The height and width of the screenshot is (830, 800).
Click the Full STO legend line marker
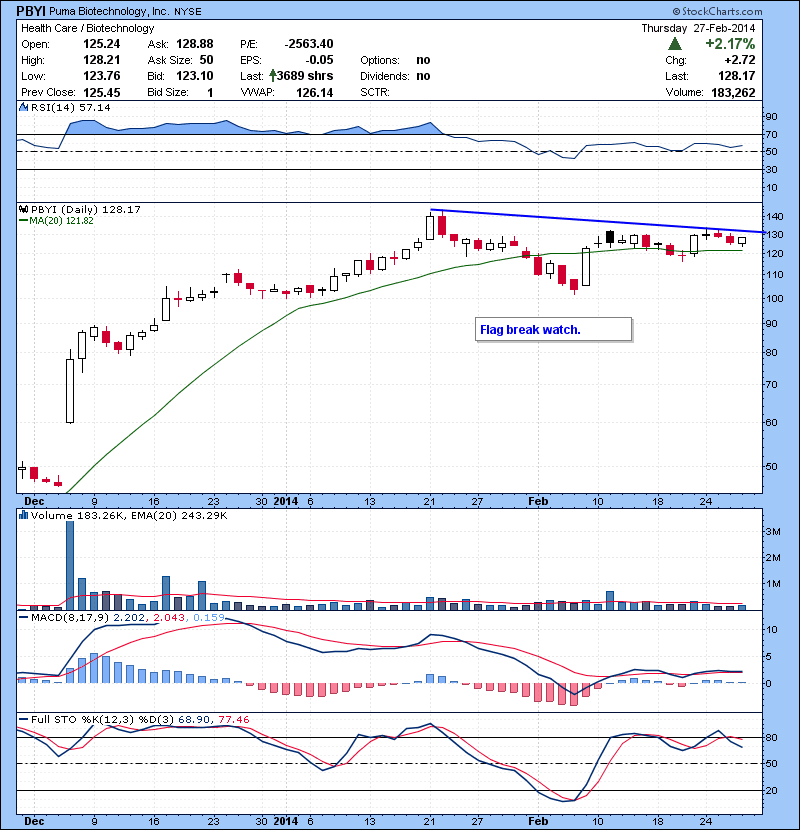coord(23,719)
